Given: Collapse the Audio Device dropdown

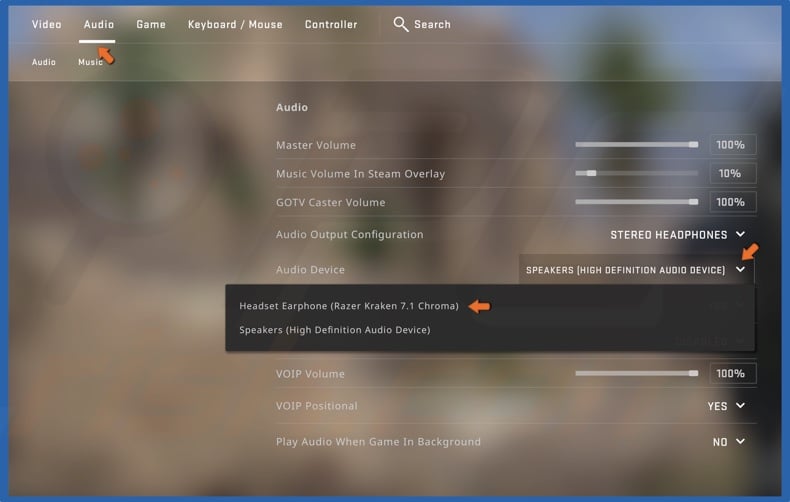Looking at the screenshot, I should point(636,270).
